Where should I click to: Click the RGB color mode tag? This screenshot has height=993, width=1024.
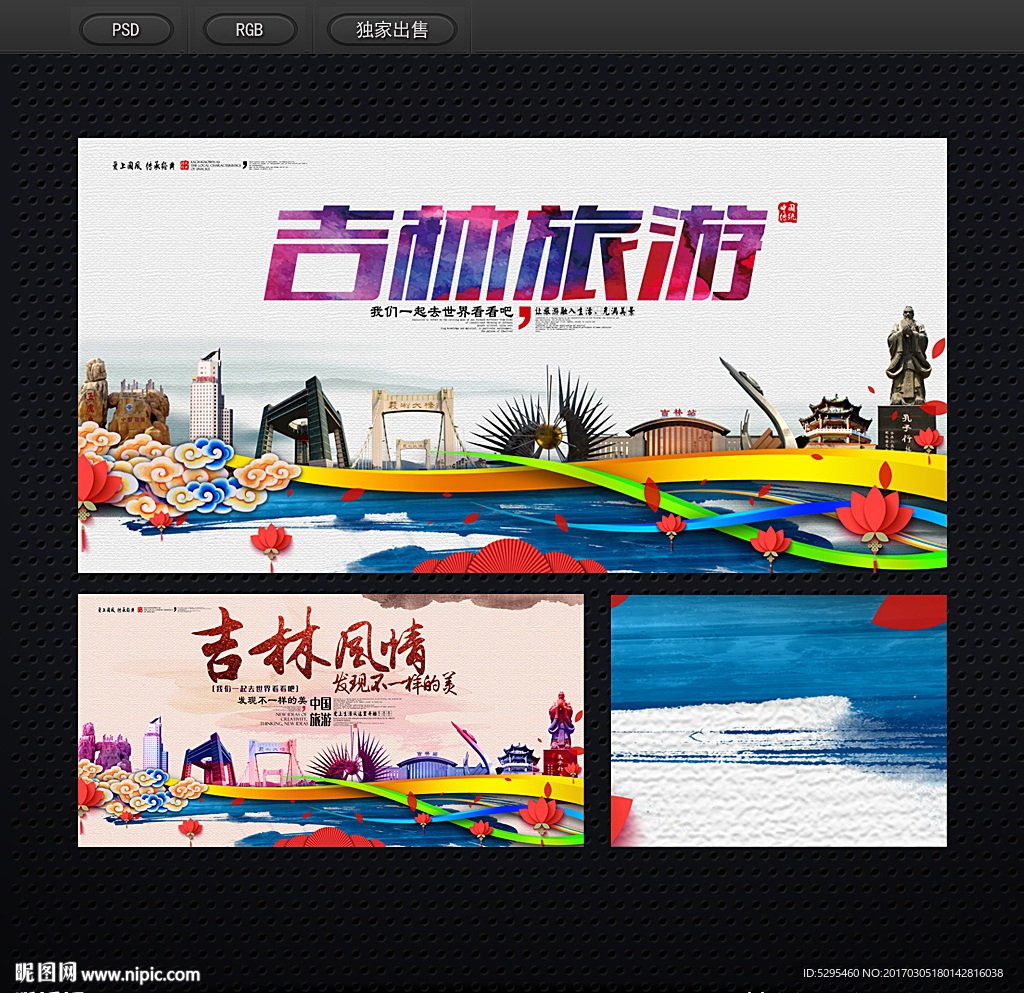(249, 30)
